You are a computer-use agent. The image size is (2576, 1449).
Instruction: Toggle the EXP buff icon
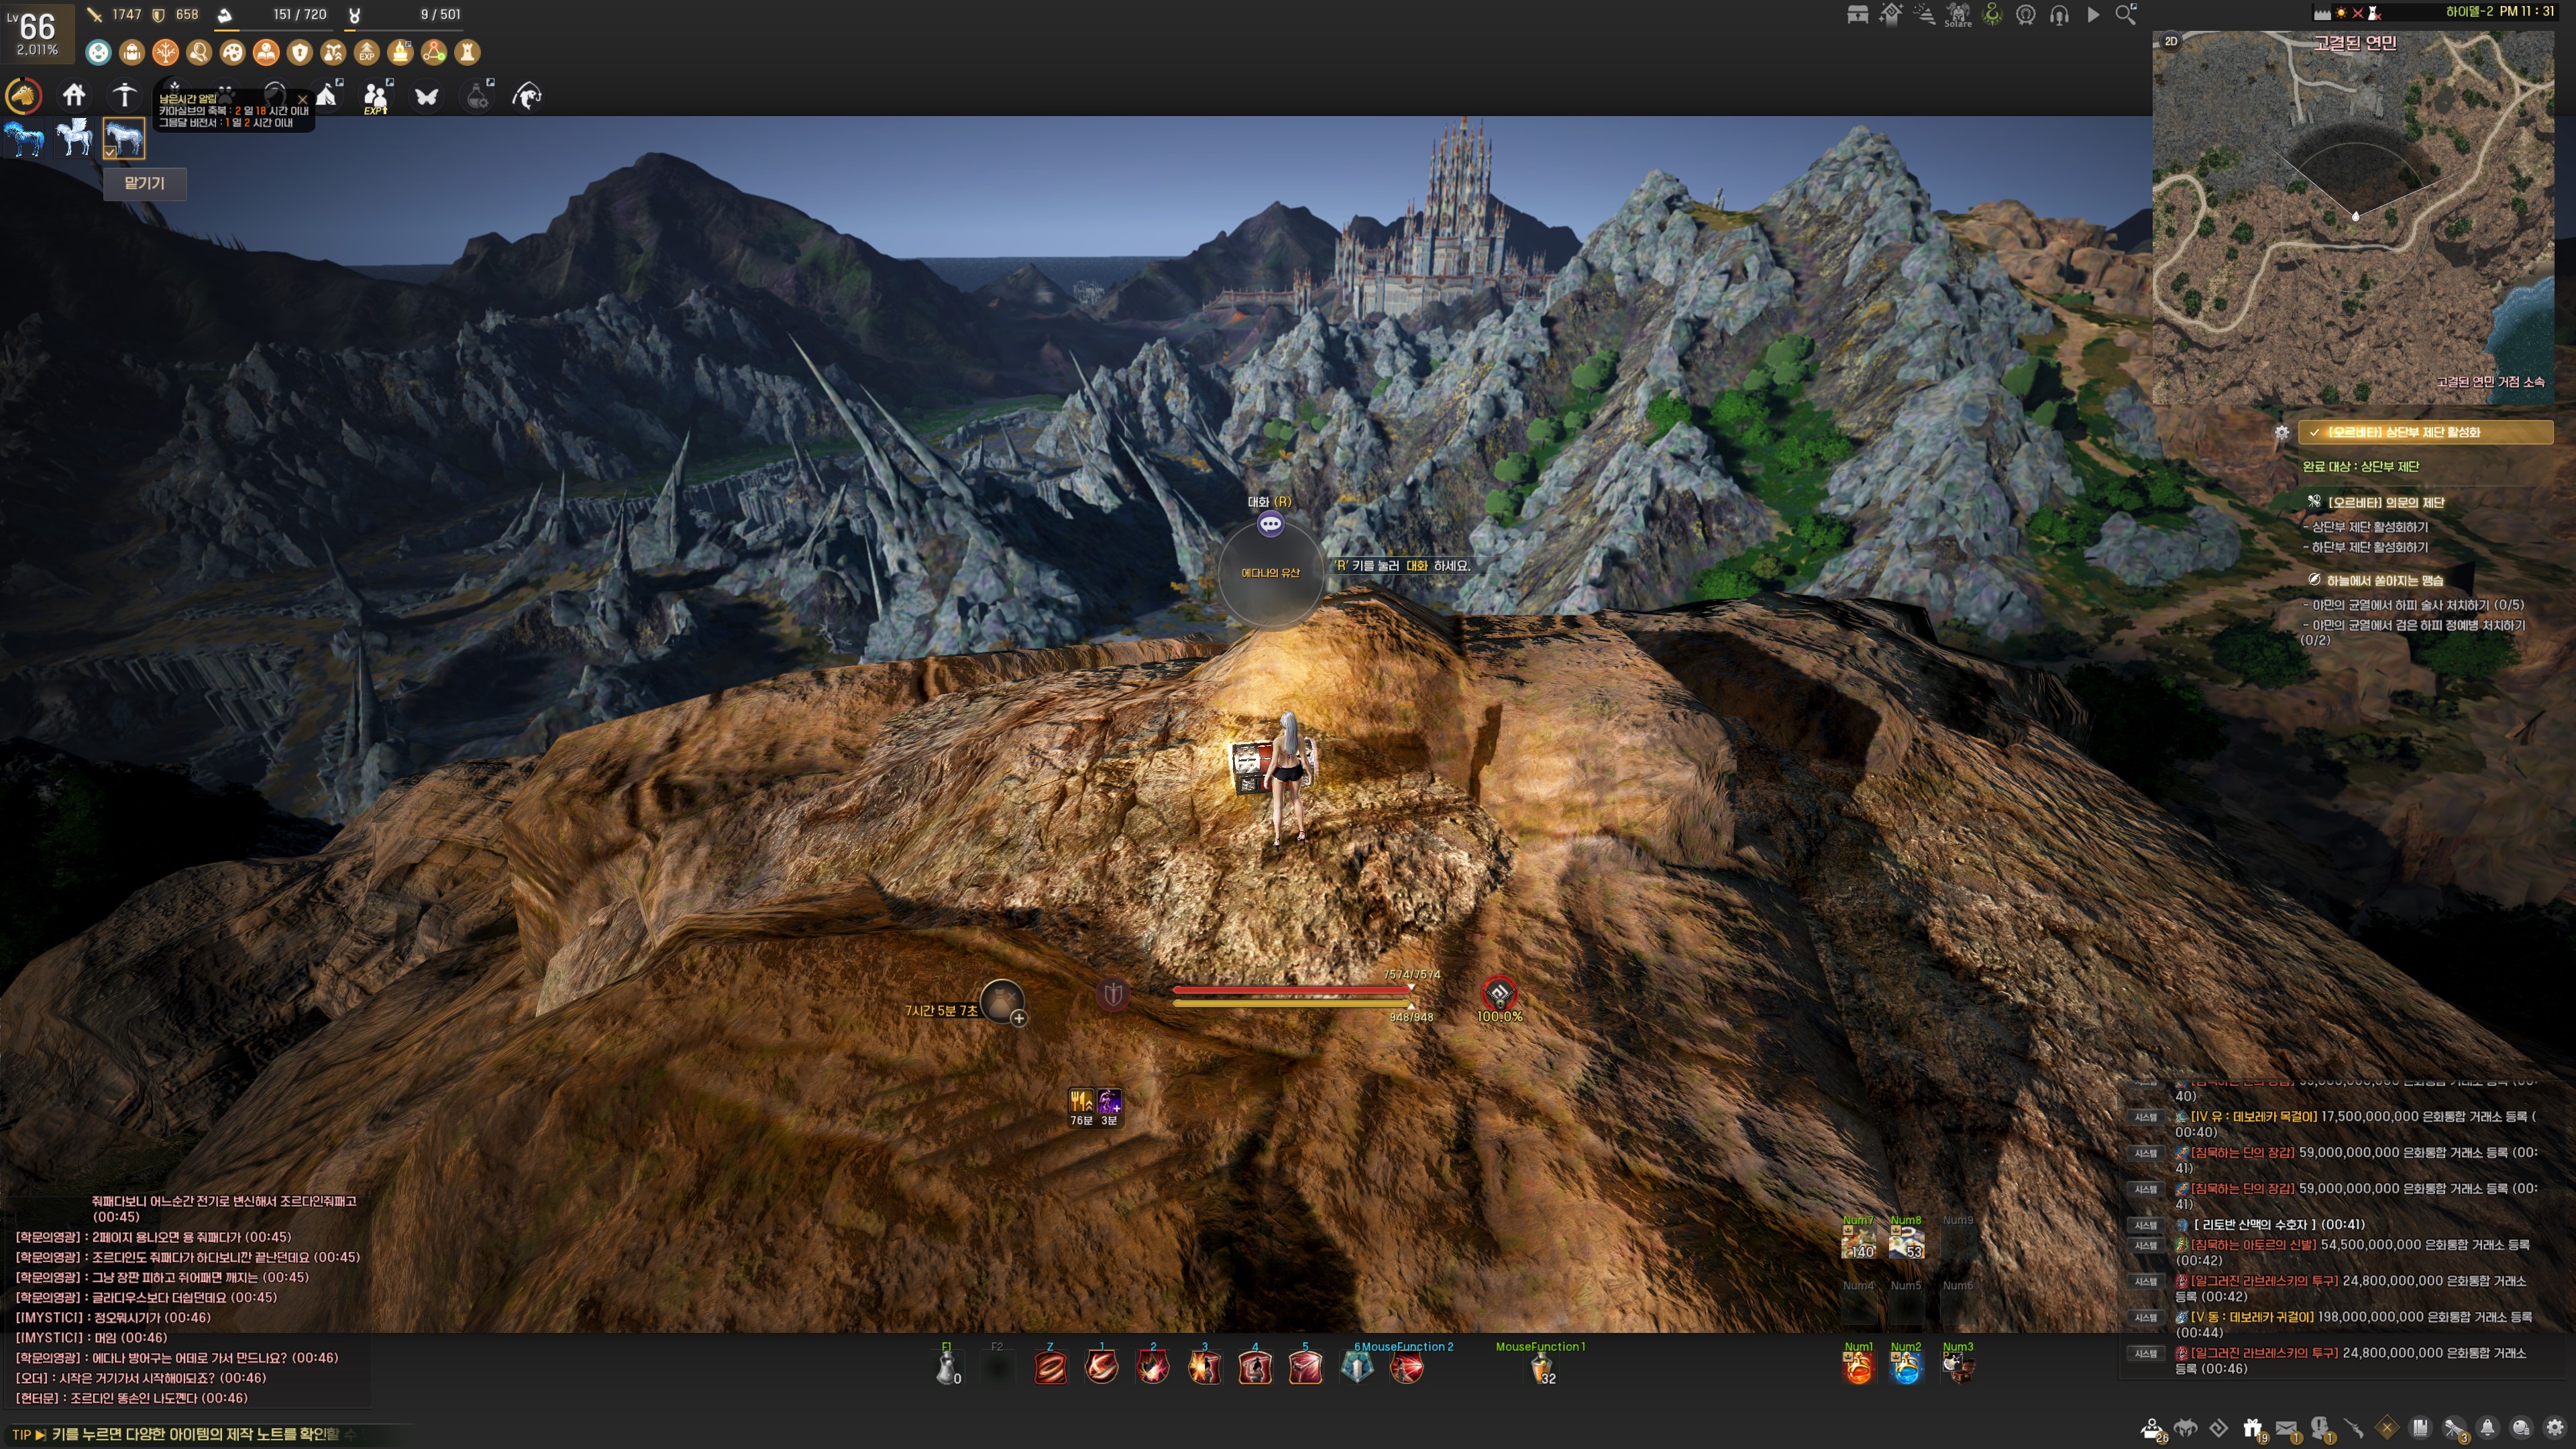coord(367,52)
